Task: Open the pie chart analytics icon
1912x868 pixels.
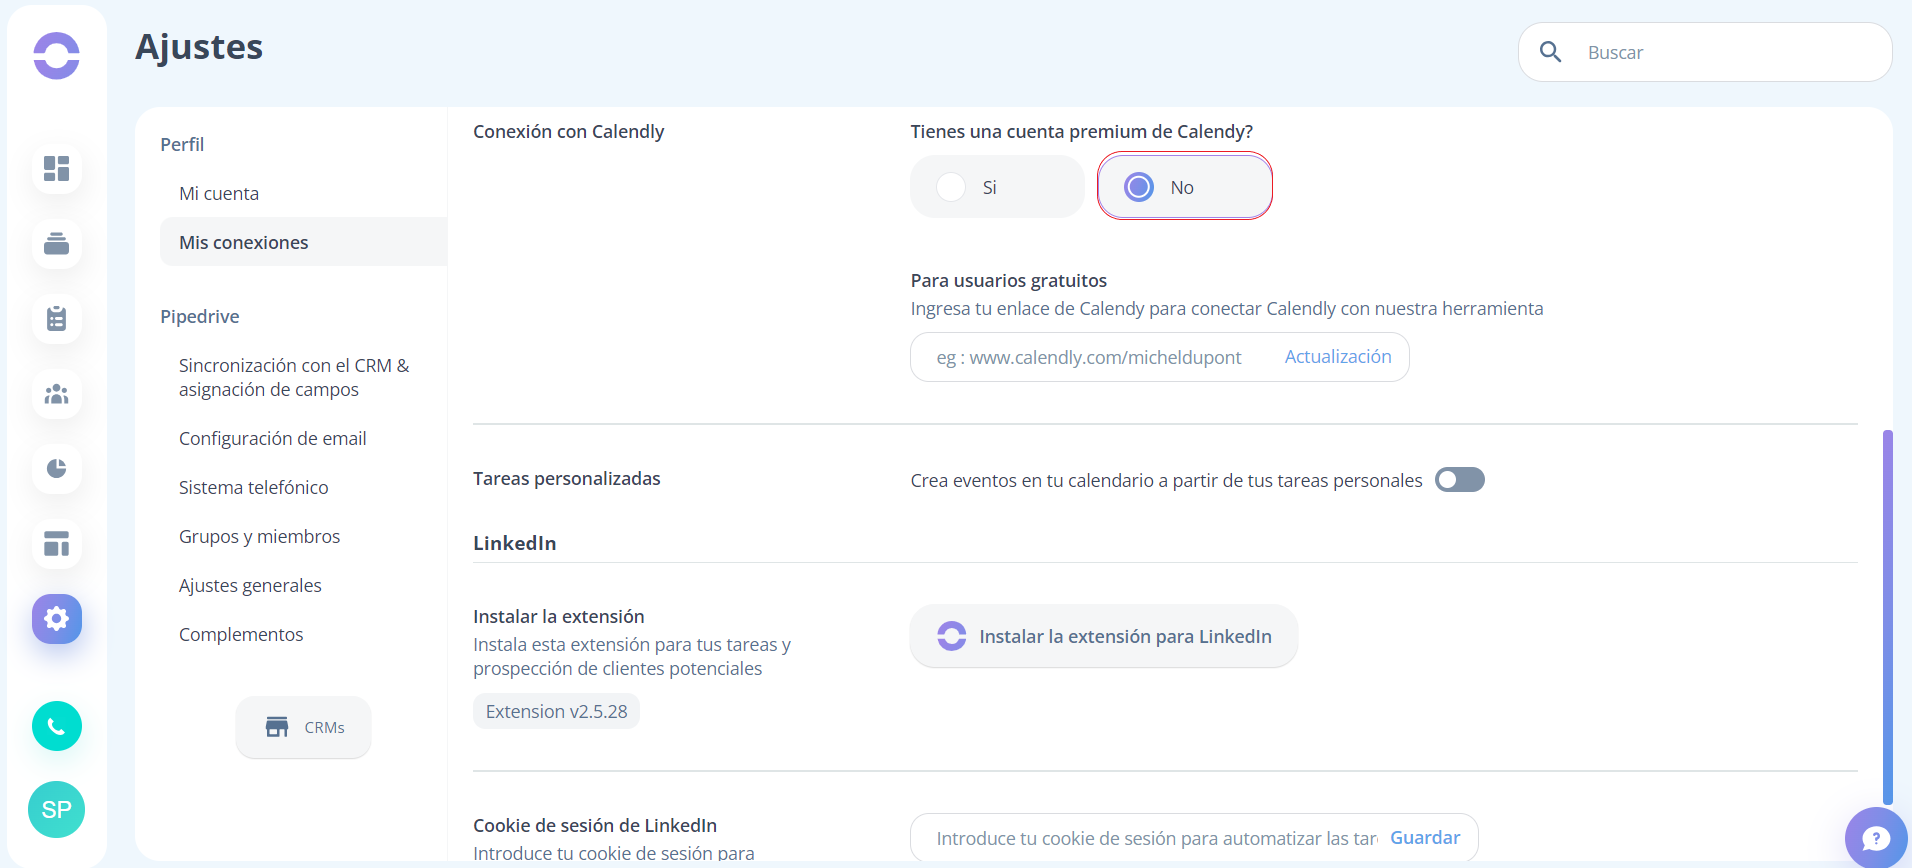Action: tap(57, 468)
